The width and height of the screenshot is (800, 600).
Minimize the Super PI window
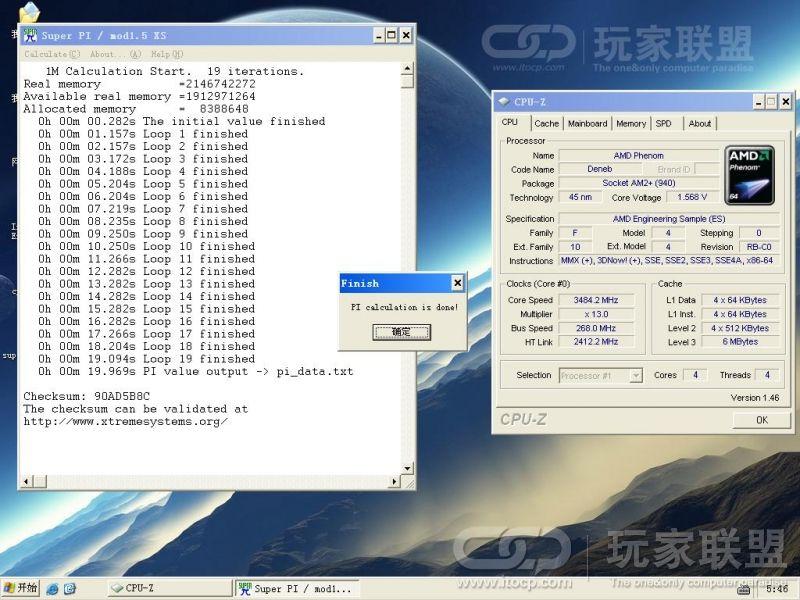[379, 35]
